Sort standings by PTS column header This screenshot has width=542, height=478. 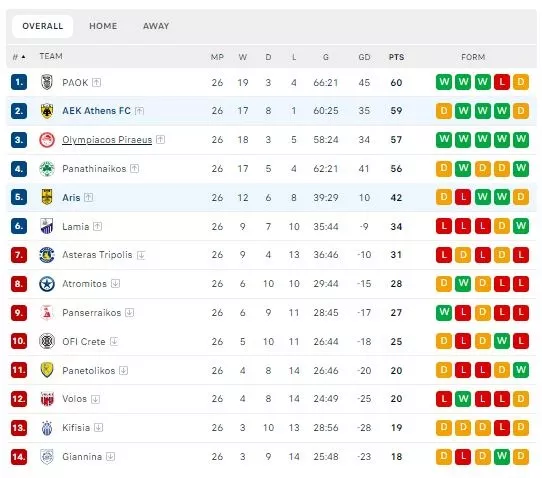tap(396, 57)
